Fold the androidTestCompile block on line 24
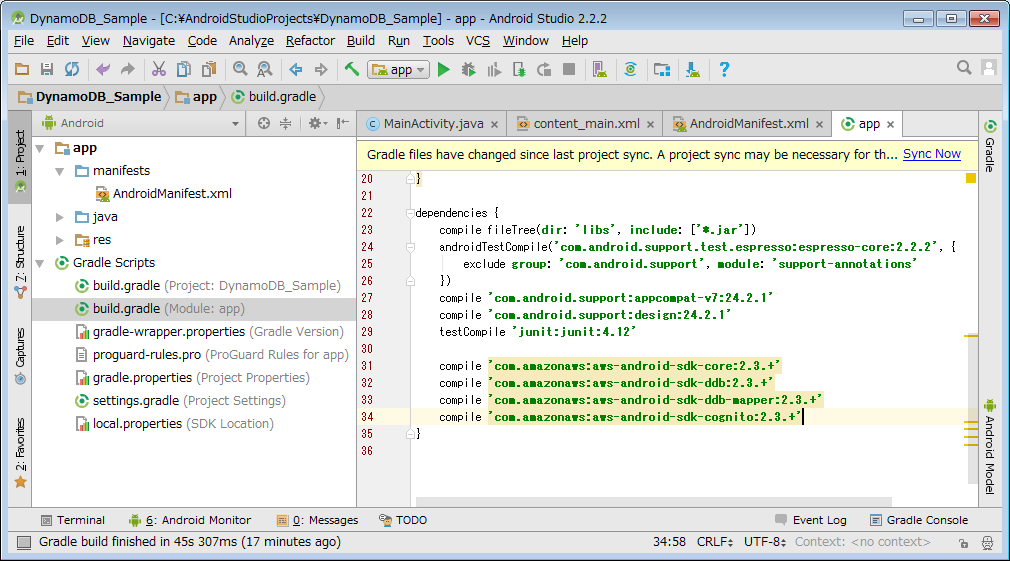The image size is (1010, 561). click(x=410, y=247)
